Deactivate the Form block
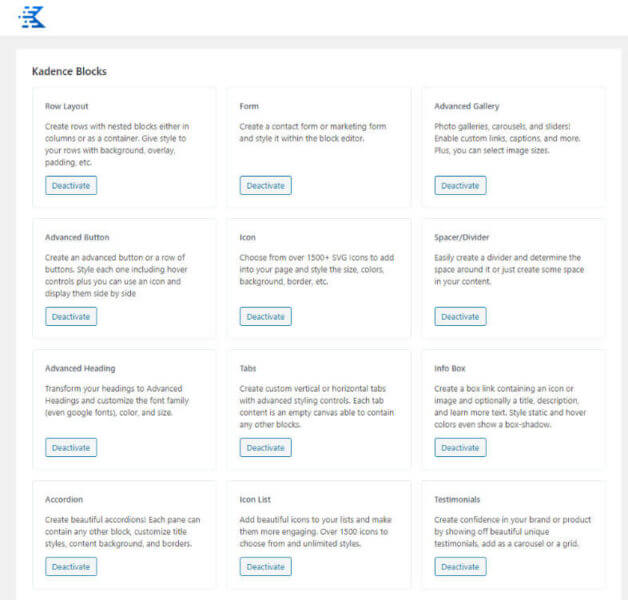The height and width of the screenshot is (600, 628). pyautogui.click(x=265, y=185)
